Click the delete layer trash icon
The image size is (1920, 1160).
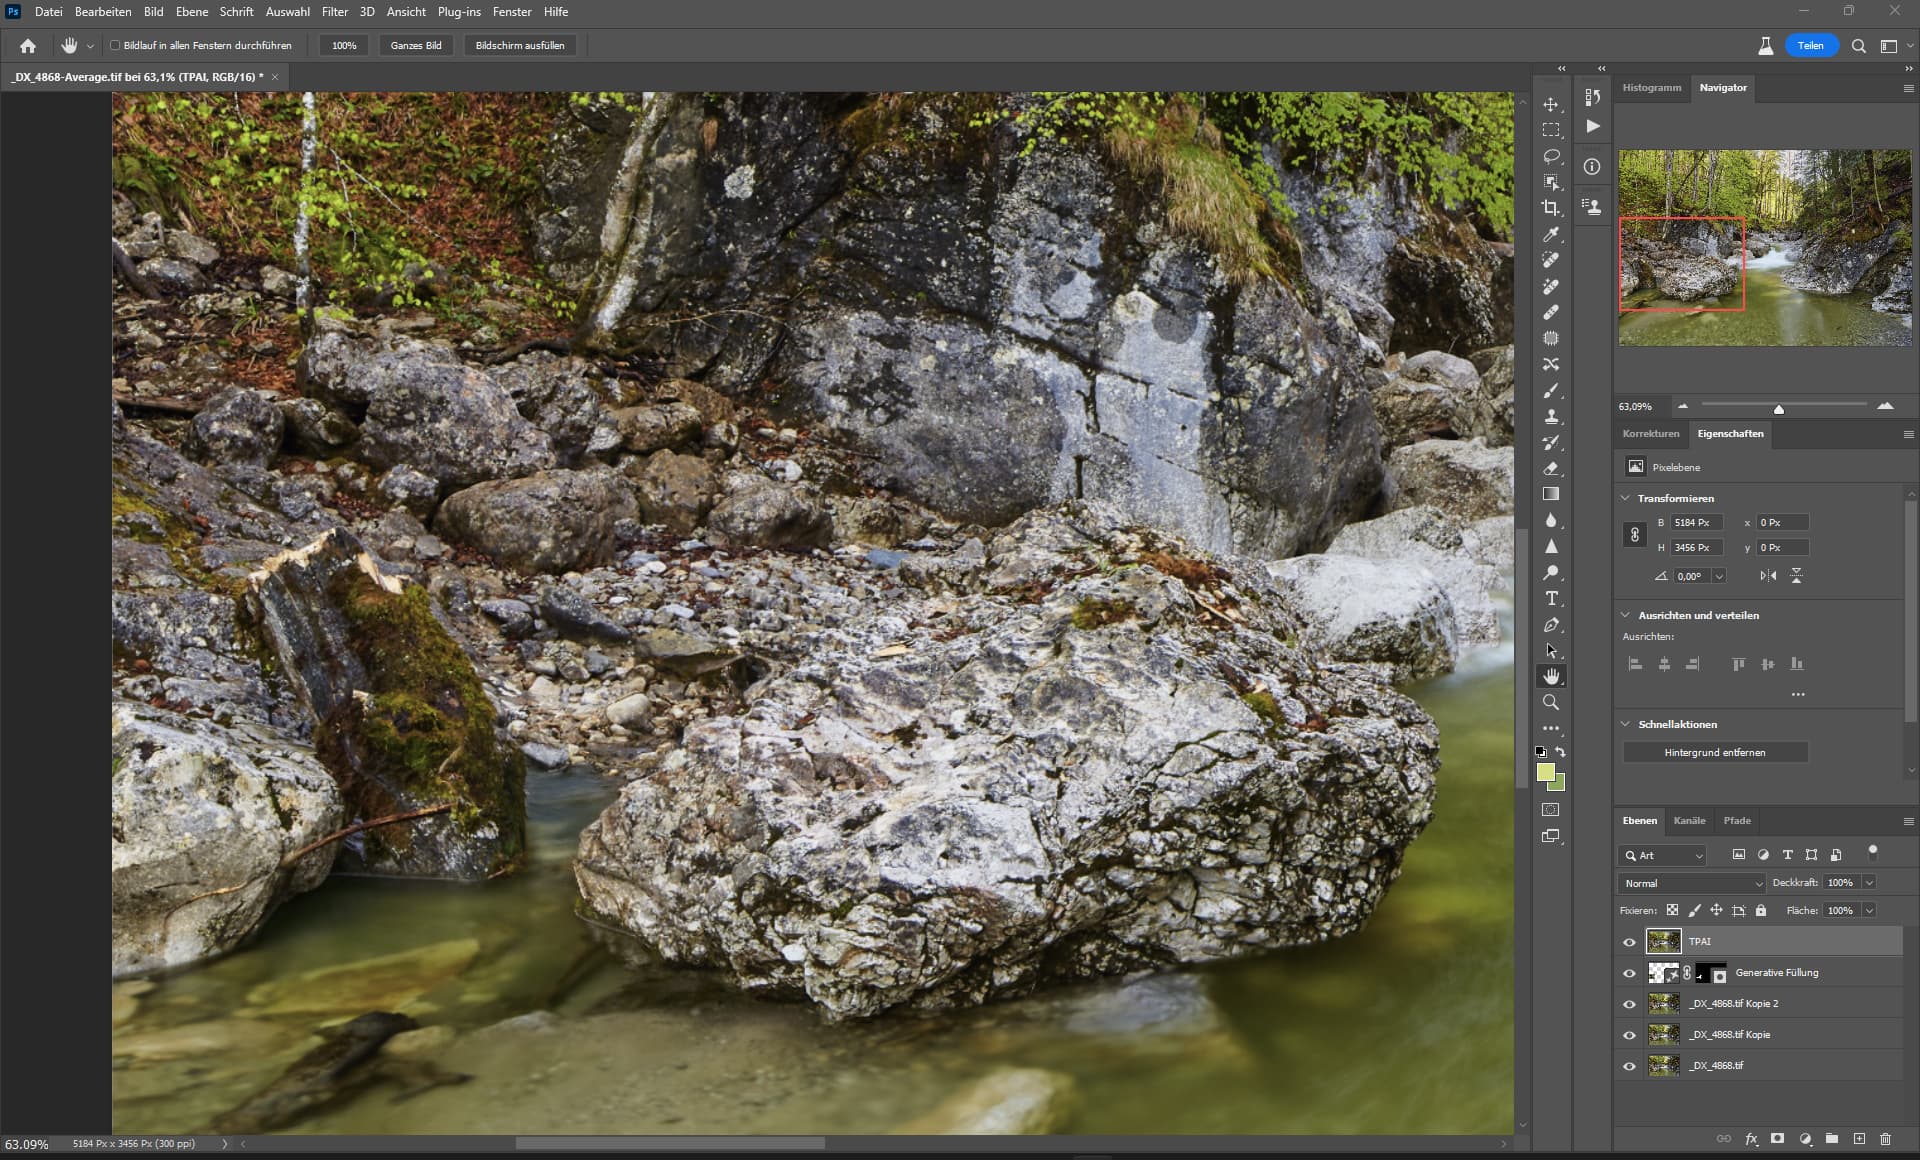[1885, 1138]
